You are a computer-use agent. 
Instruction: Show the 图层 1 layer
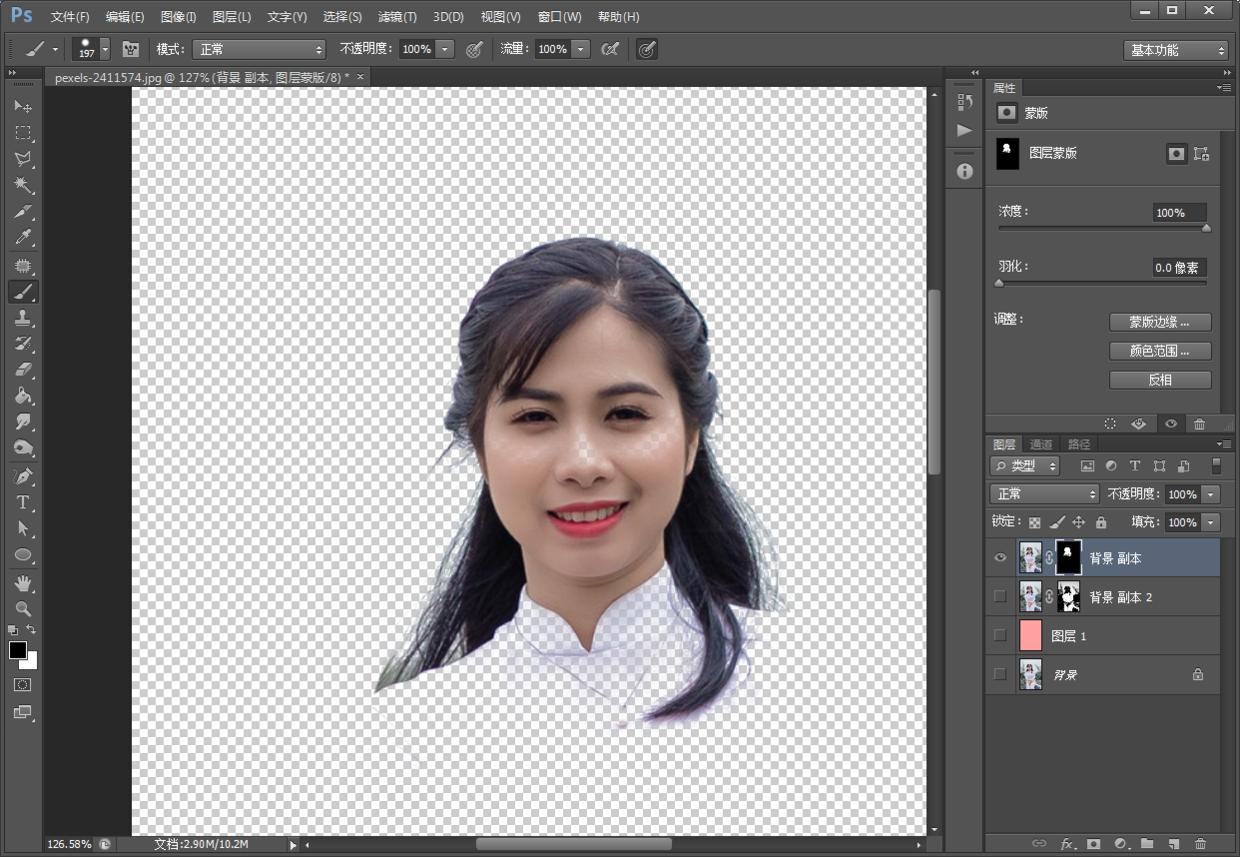[1000, 636]
